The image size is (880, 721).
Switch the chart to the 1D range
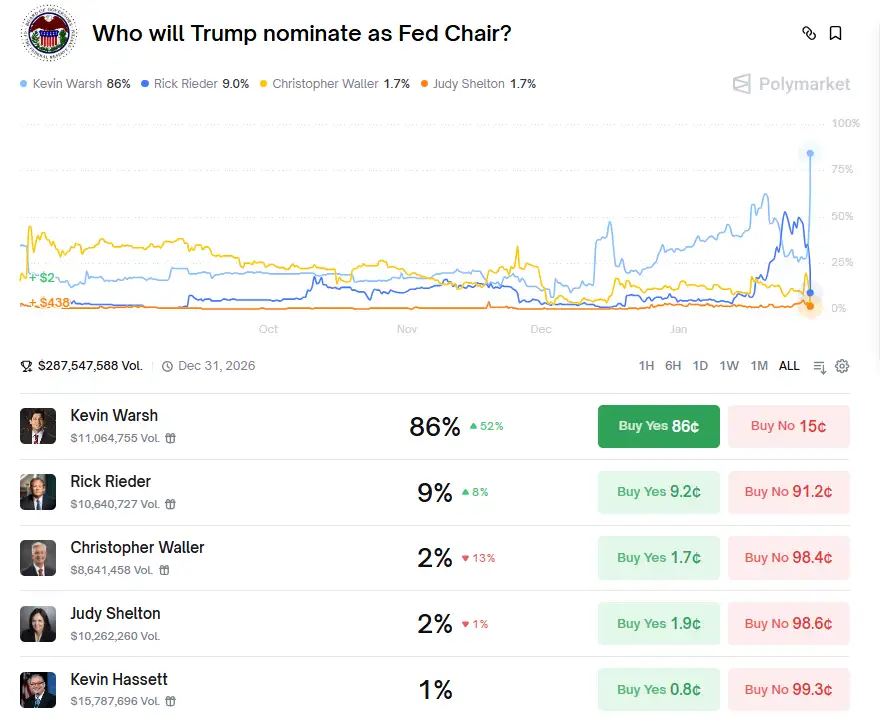tap(700, 366)
